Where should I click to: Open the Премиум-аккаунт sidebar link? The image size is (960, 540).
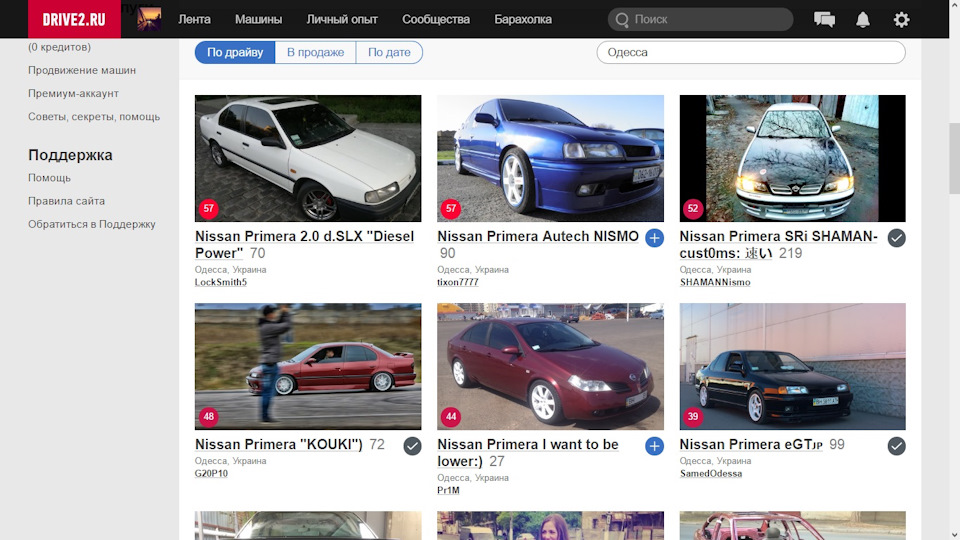(x=73, y=94)
